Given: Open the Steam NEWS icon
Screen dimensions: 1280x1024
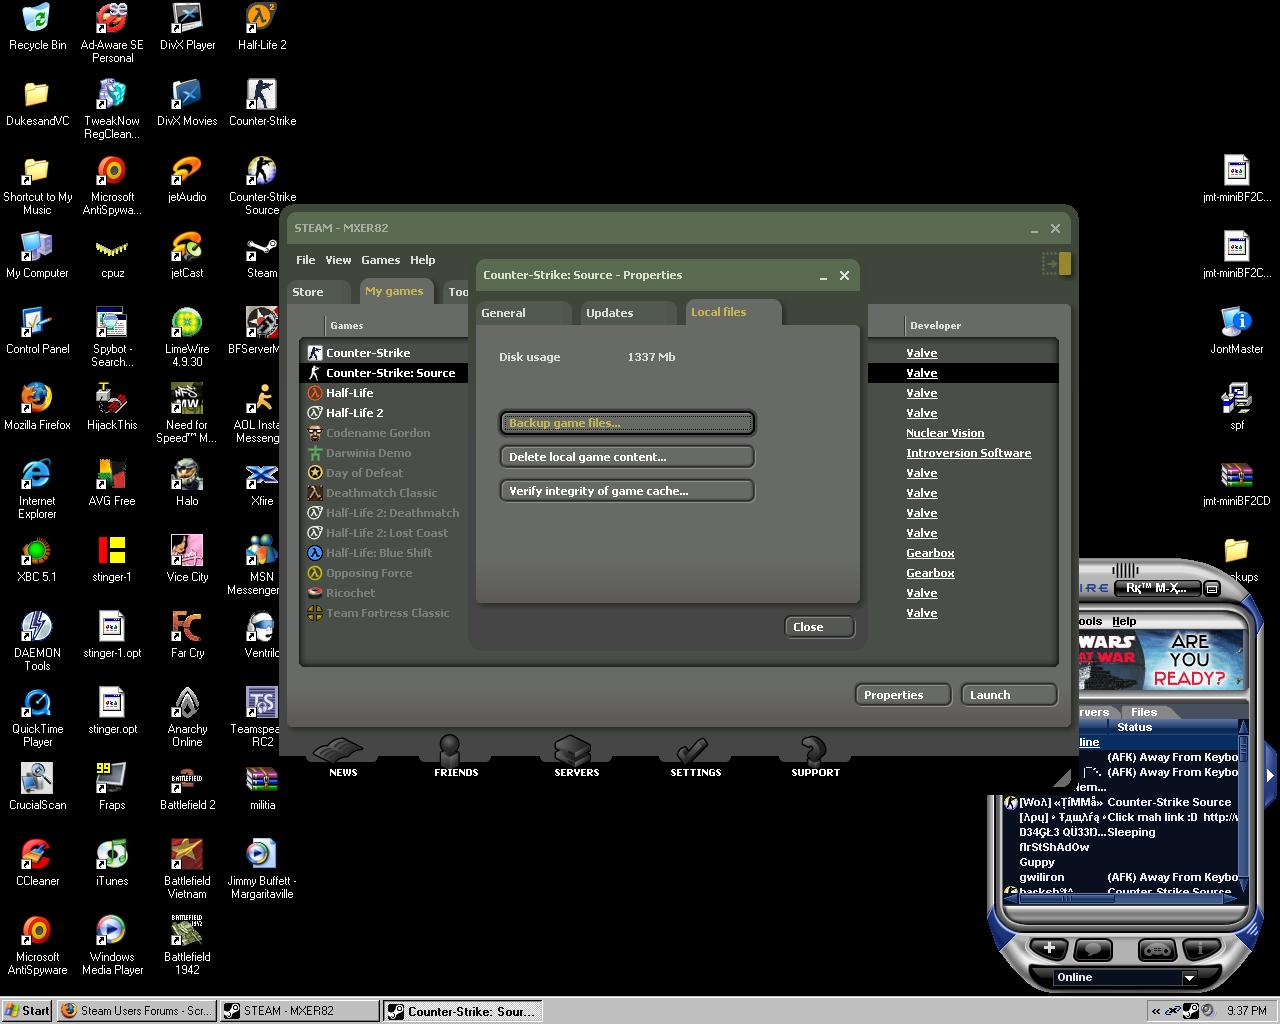Looking at the screenshot, I should point(343,757).
